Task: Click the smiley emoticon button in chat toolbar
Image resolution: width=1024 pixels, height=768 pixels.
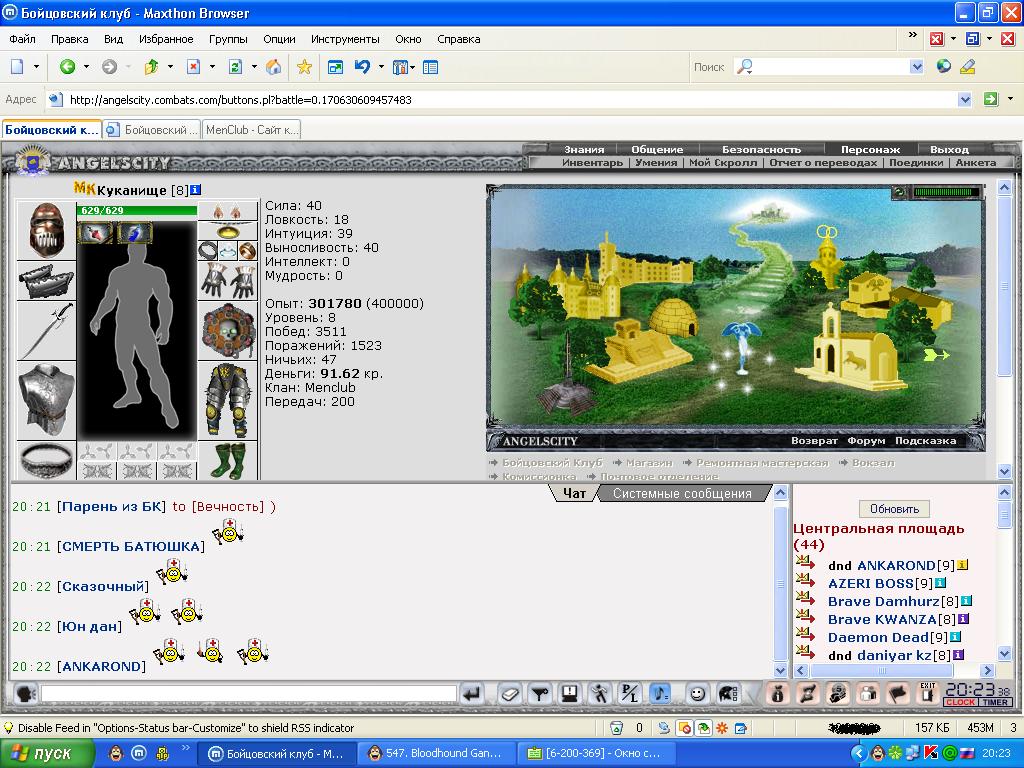Action: (697, 694)
